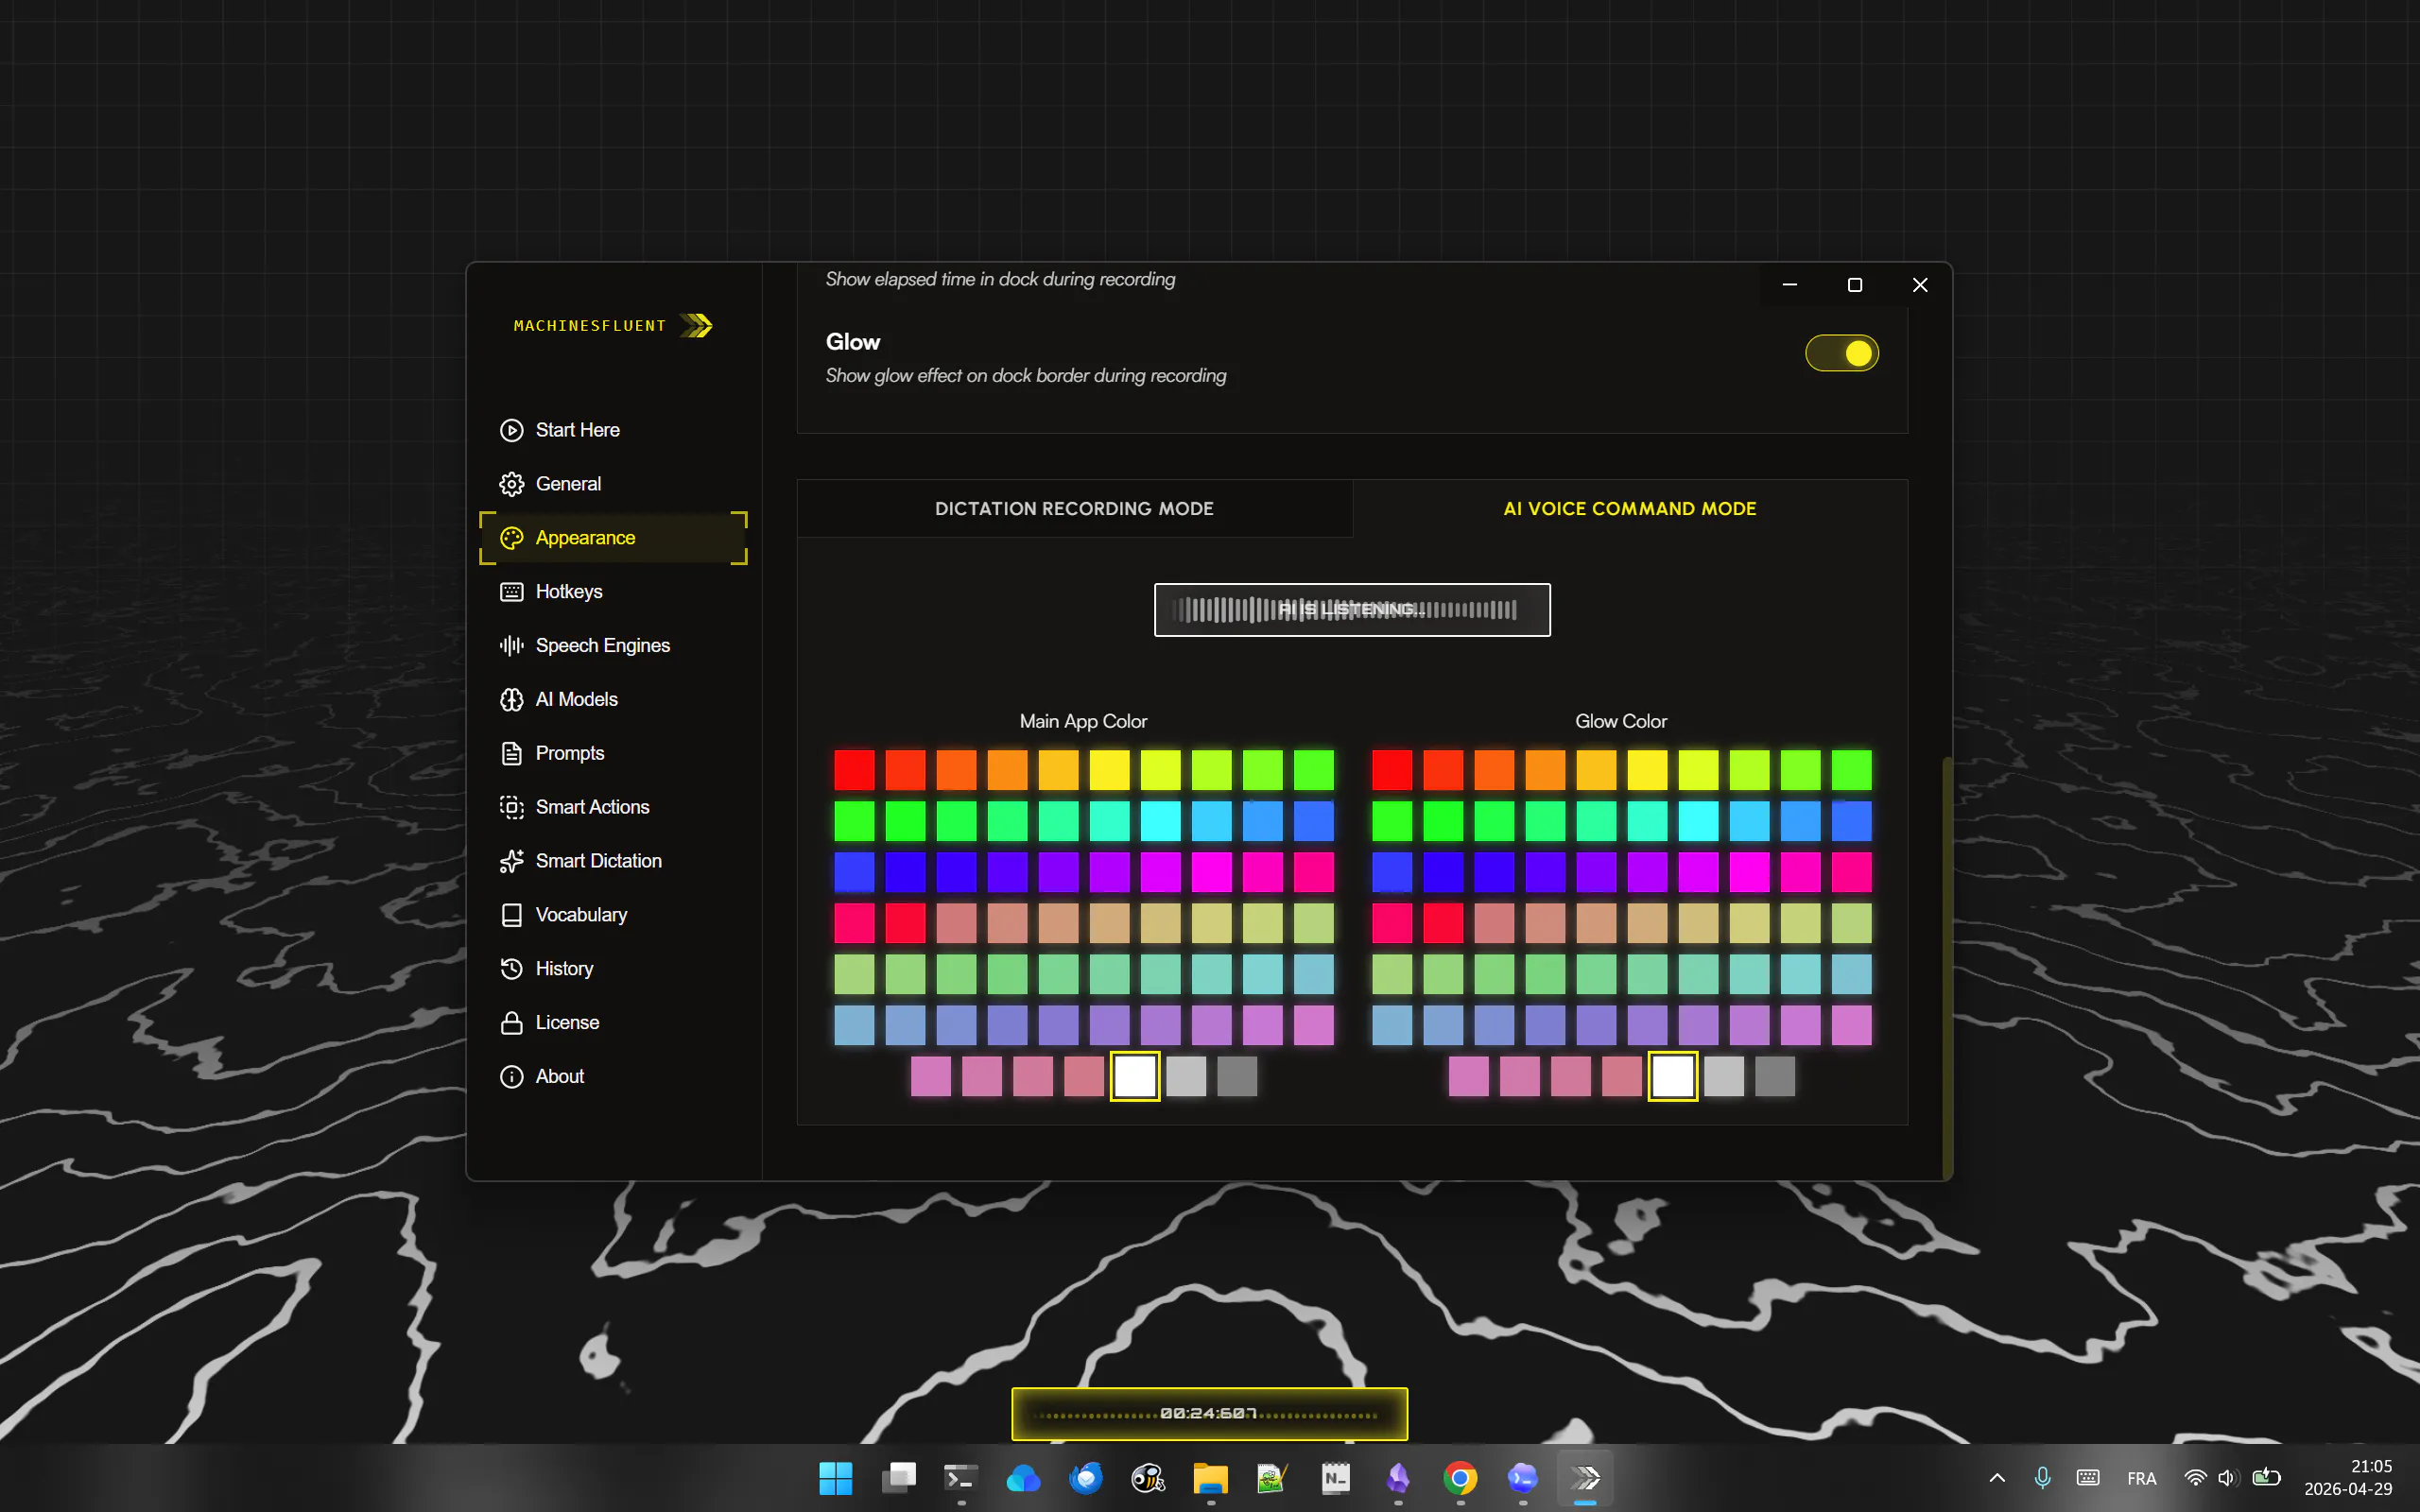Open the Vocabulary menu label
The height and width of the screenshot is (1512, 2420).
tap(581, 915)
